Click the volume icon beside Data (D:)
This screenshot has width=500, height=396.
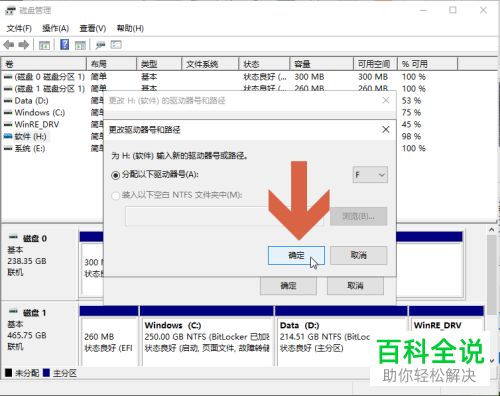[x=8, y=101]
